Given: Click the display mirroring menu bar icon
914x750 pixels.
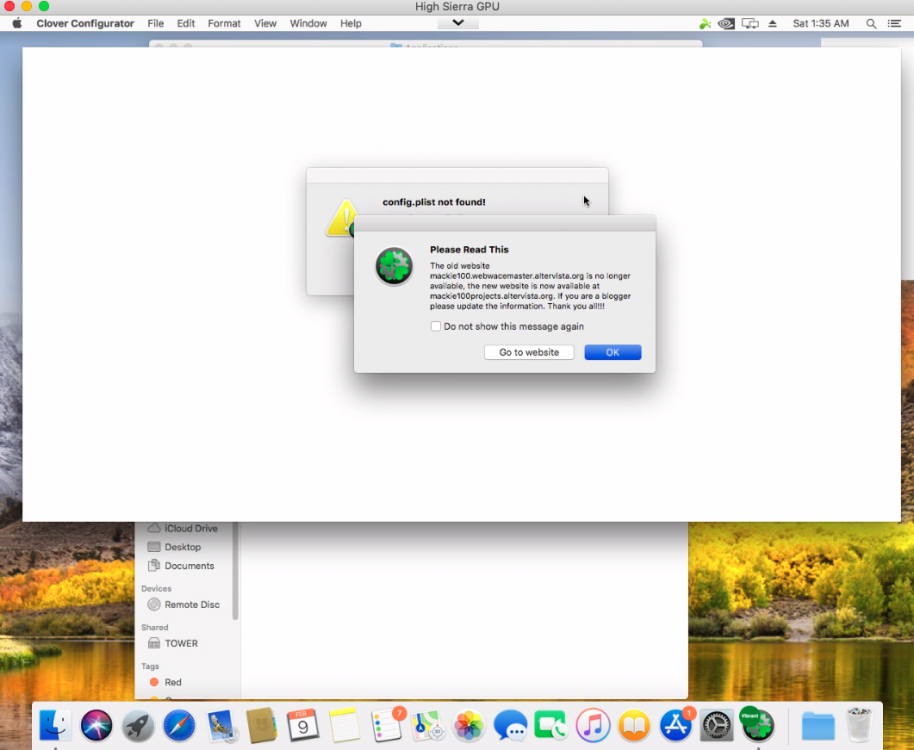Looking at the screenshot, I should (x=750, y=23).
